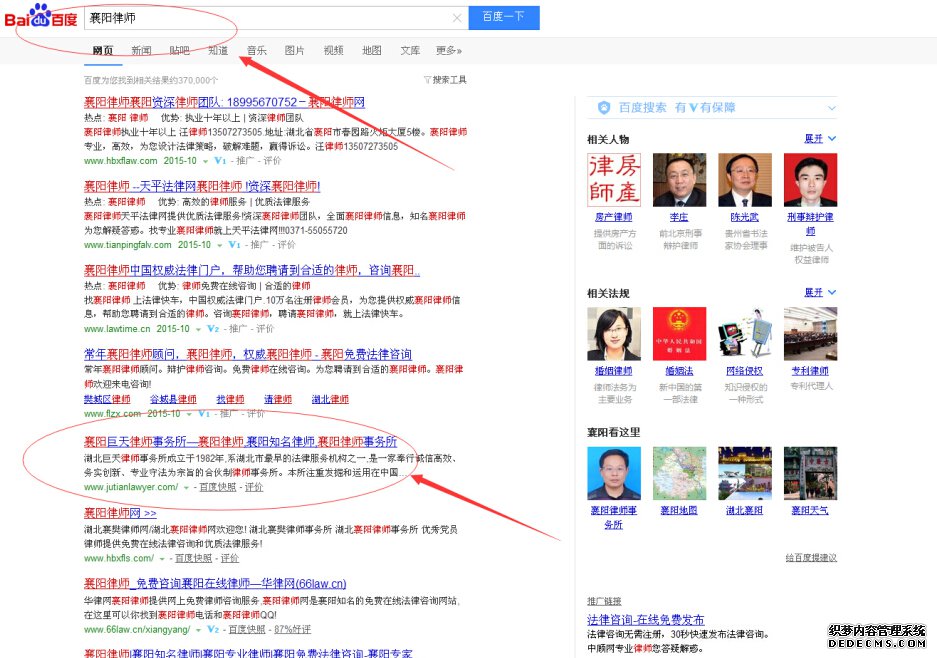
Task: Click the 网络侵权 cartoon thumbnail
Action: (x=745, y=333)
